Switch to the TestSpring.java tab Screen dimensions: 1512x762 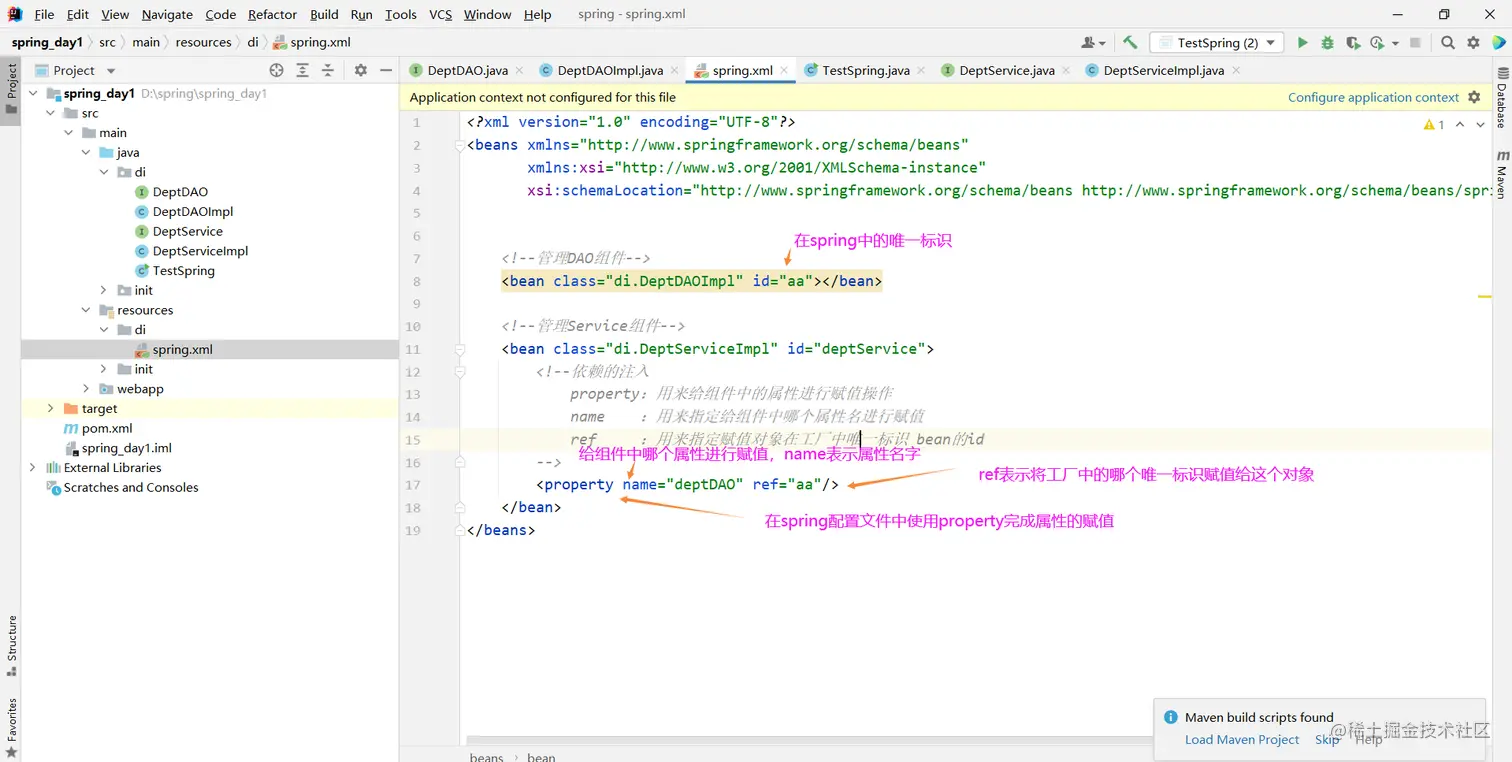[x=865, y=71]
